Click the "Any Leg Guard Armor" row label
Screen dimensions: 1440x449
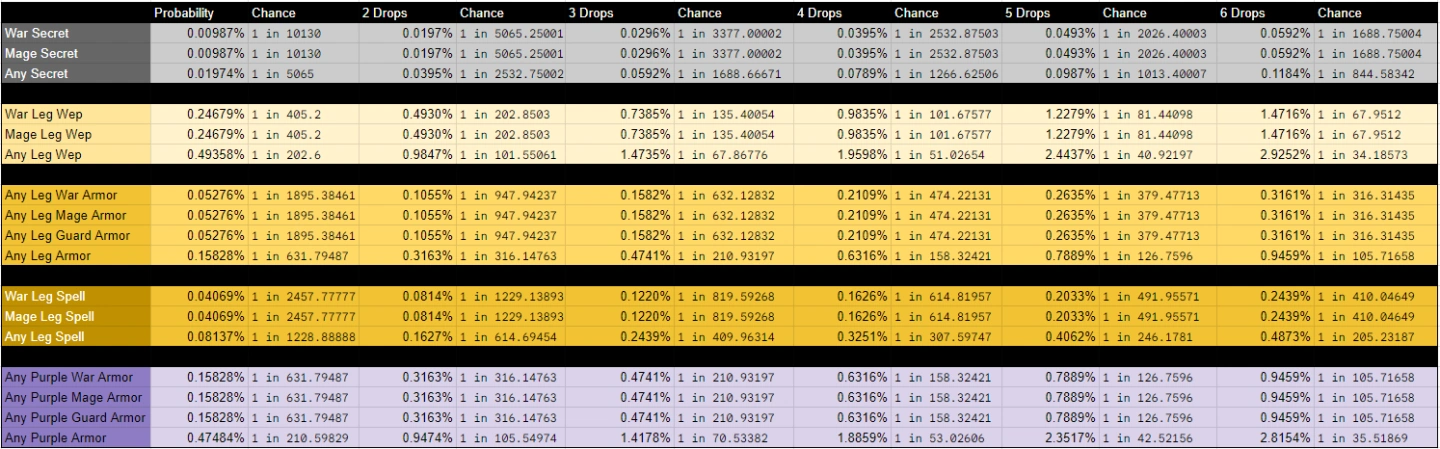coord(76,235)
